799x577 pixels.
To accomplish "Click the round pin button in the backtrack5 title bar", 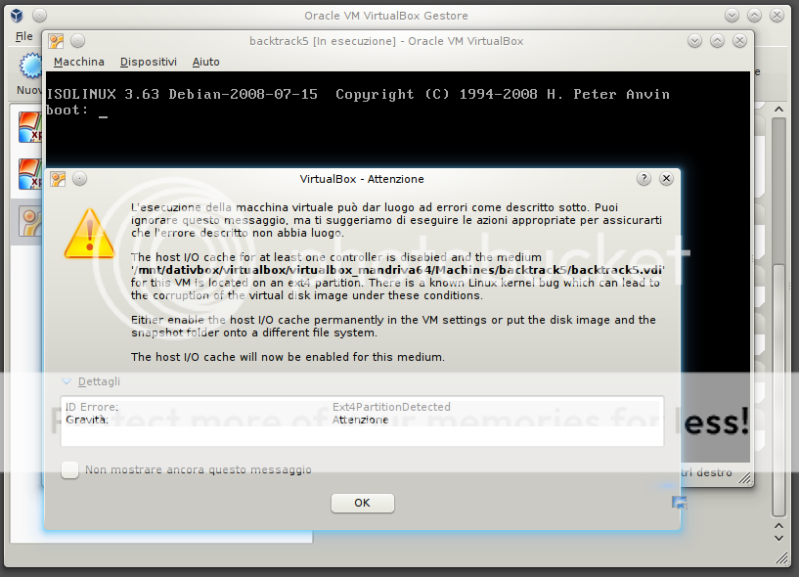I will coord(77,40).
